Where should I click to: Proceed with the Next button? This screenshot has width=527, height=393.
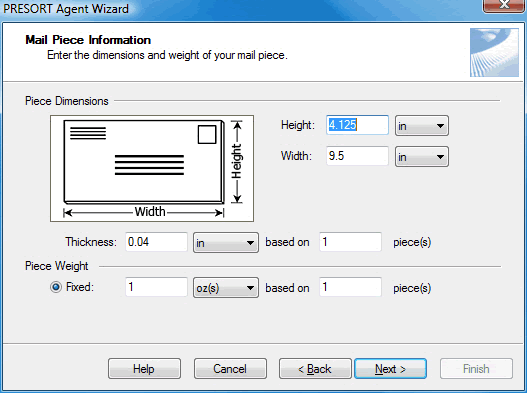391,369
